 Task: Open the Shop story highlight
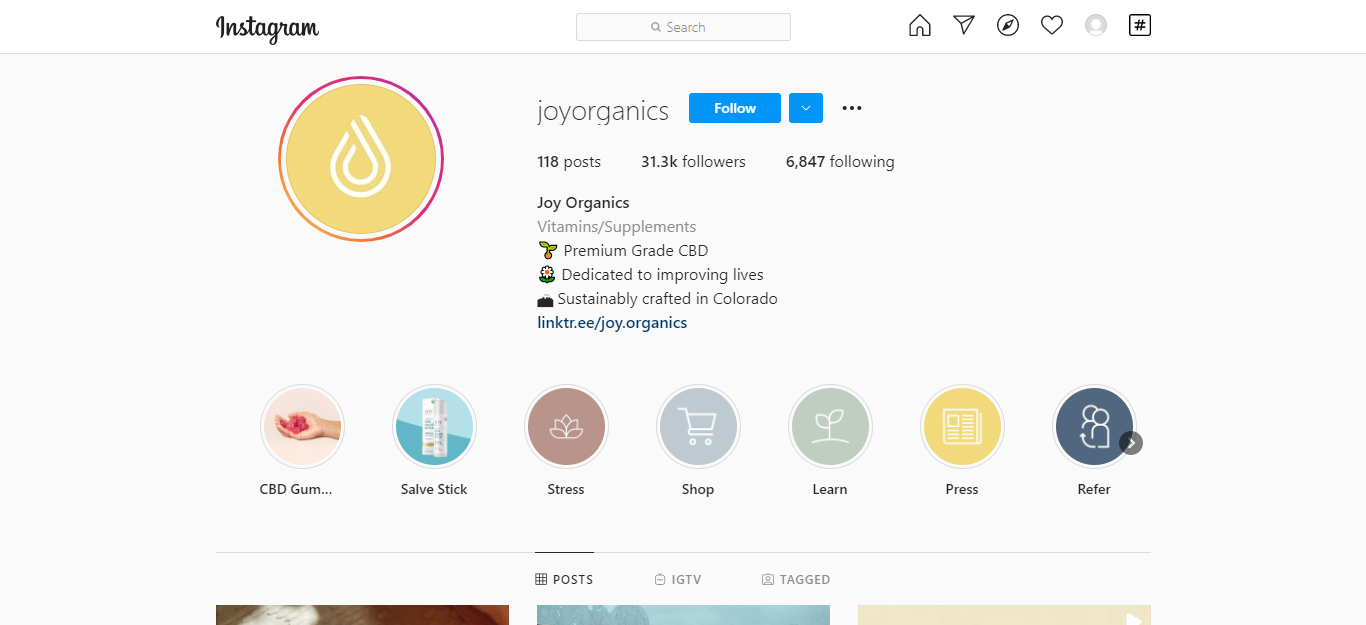click(698, 427)
